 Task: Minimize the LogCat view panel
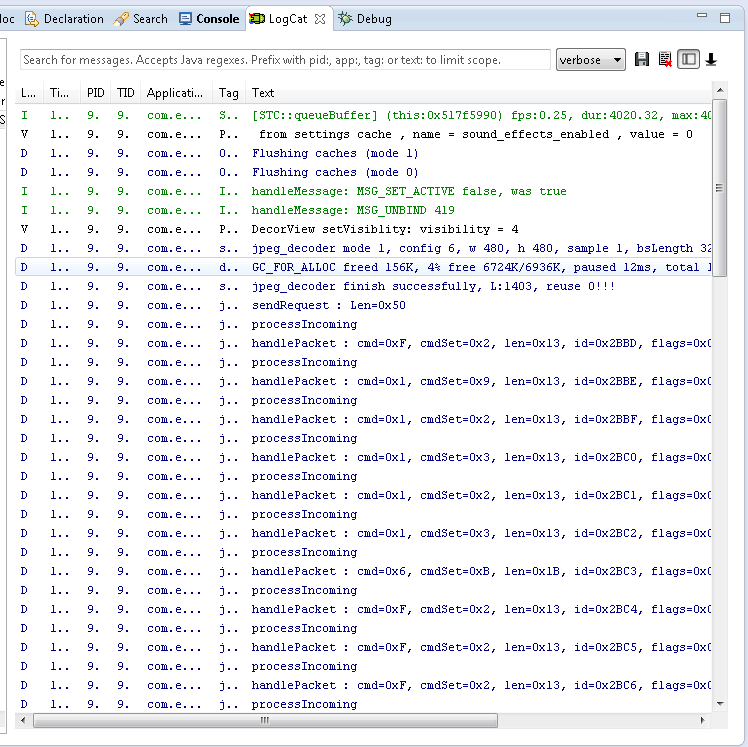(x=702, y=16)
